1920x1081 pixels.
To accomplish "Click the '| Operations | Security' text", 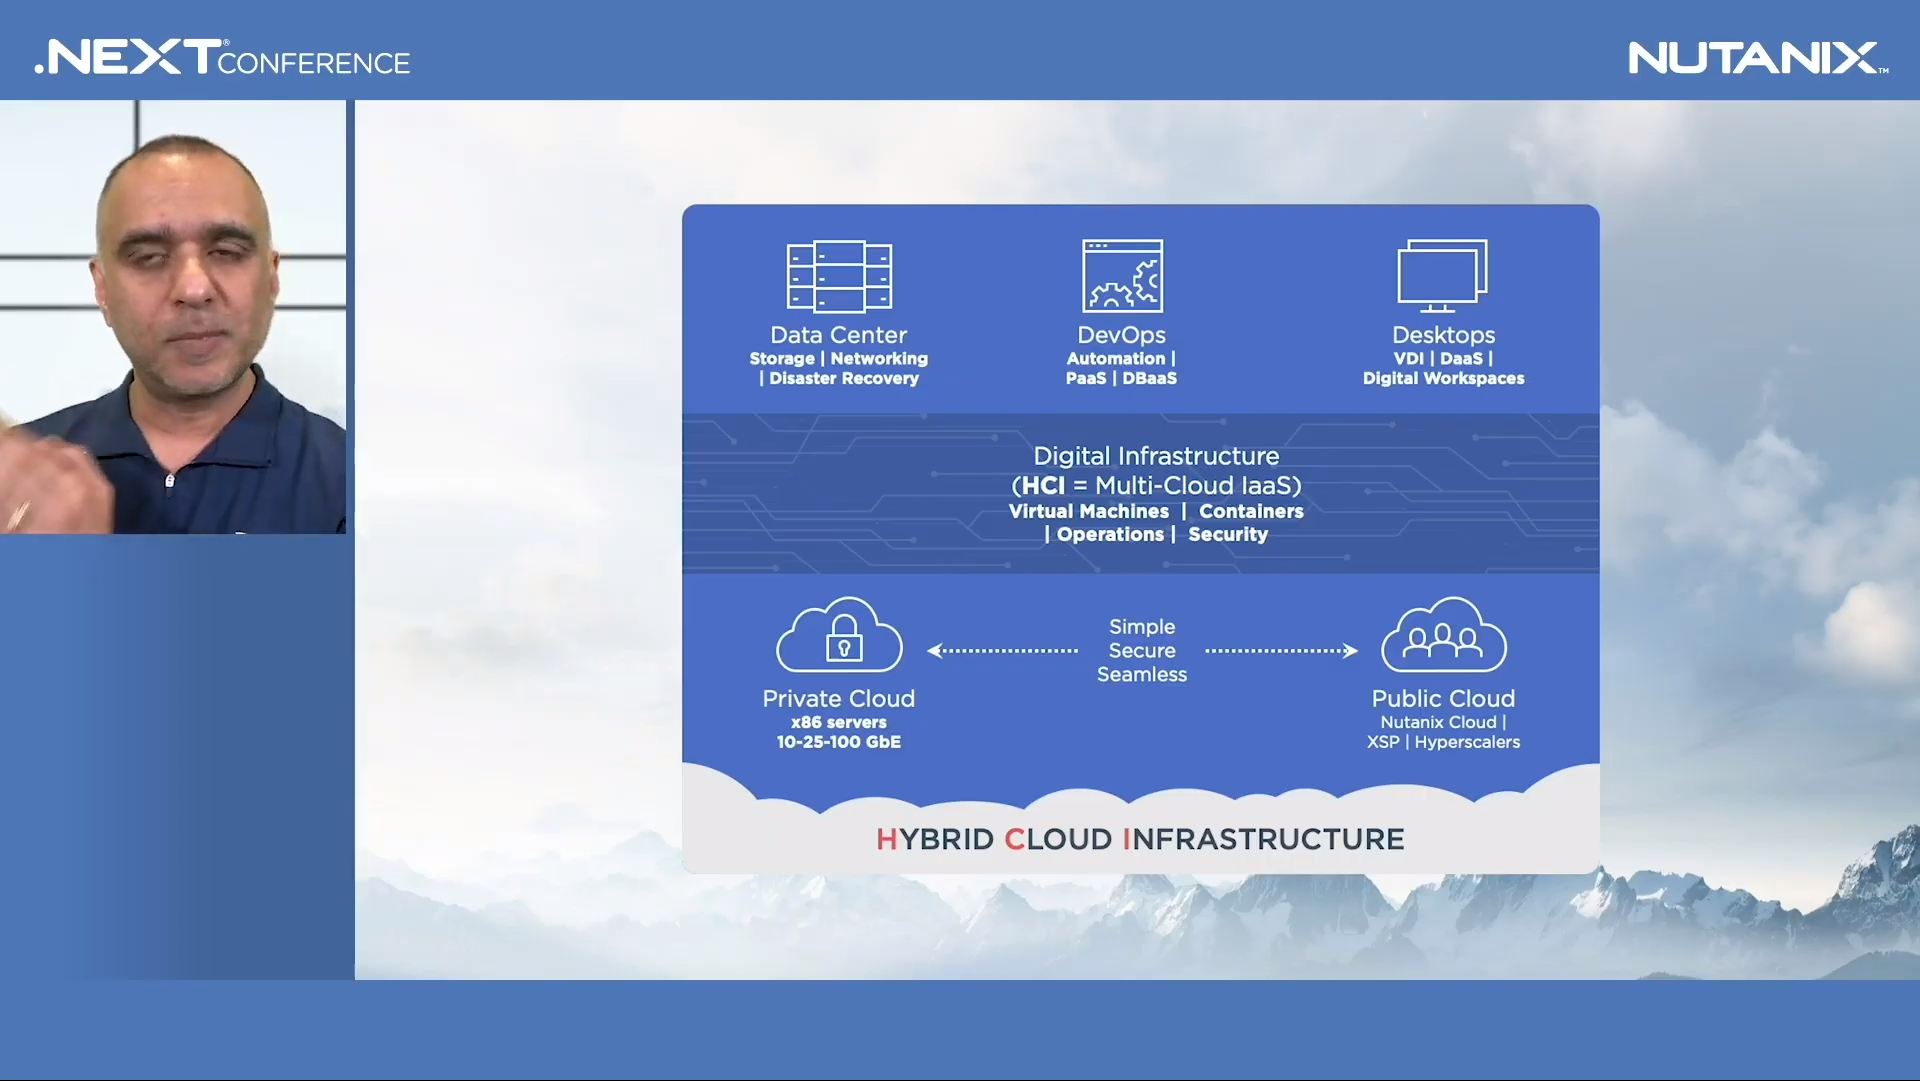I will point(1156,534).
